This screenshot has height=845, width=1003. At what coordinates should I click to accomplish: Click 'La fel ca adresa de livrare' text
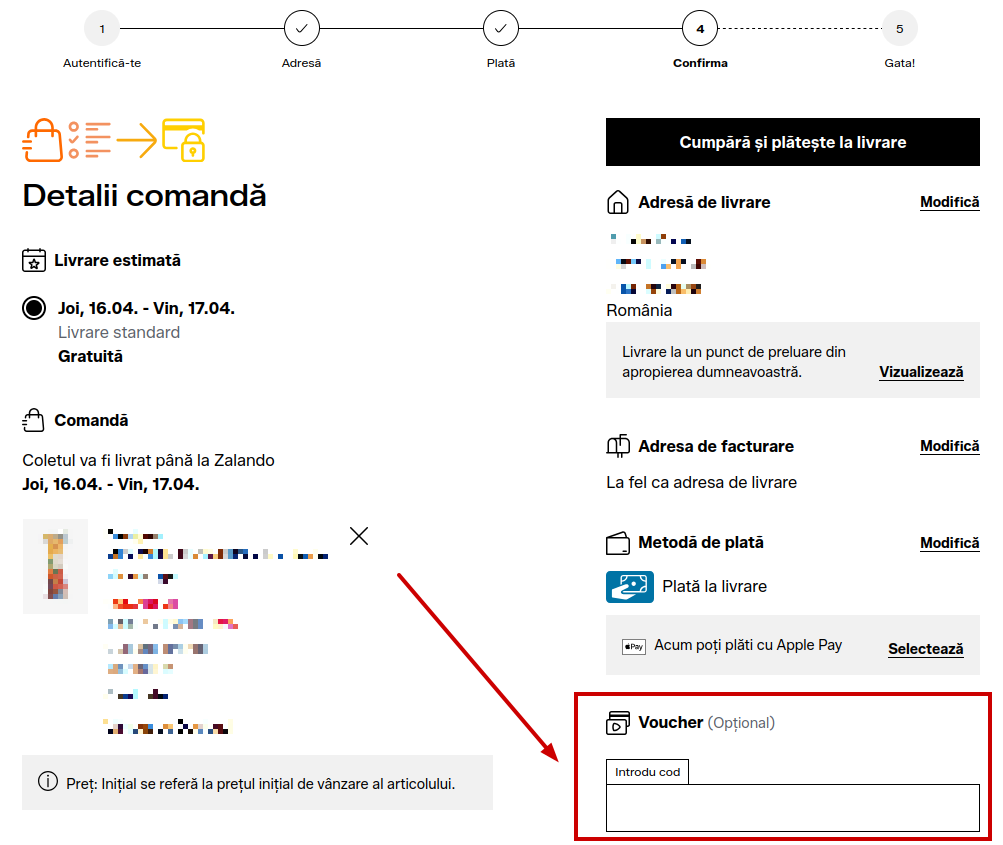coord(701,482)
